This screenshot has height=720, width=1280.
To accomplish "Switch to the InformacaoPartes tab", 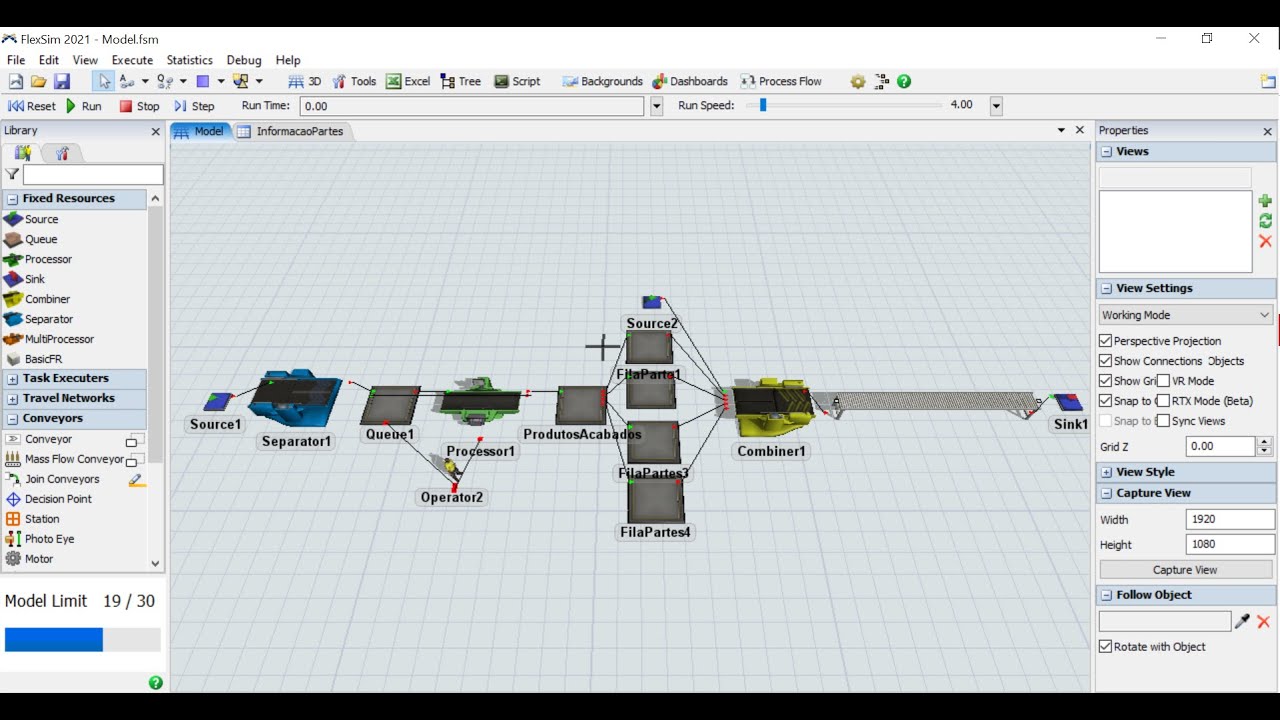I will tap(290, 131).
